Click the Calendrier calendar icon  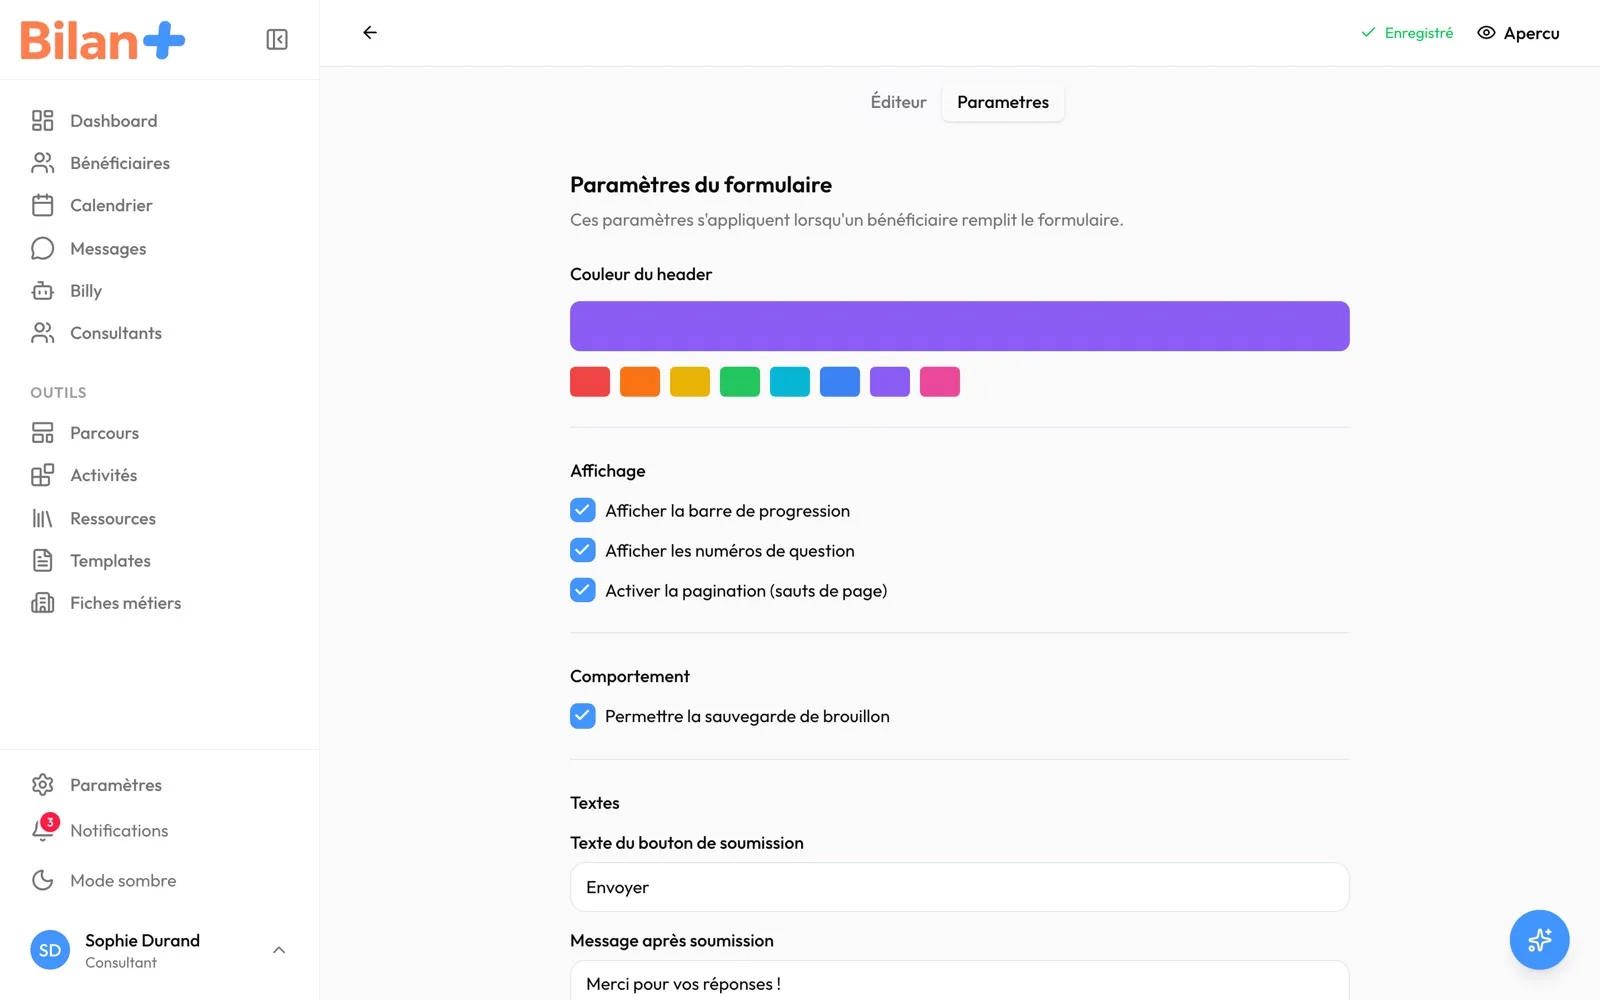tap(42, 205)
